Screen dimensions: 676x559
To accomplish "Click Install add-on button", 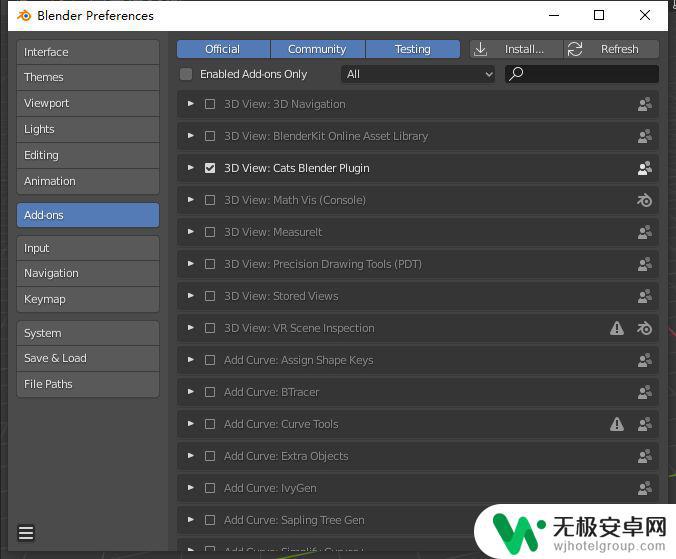I will click(x=516, y=49).
